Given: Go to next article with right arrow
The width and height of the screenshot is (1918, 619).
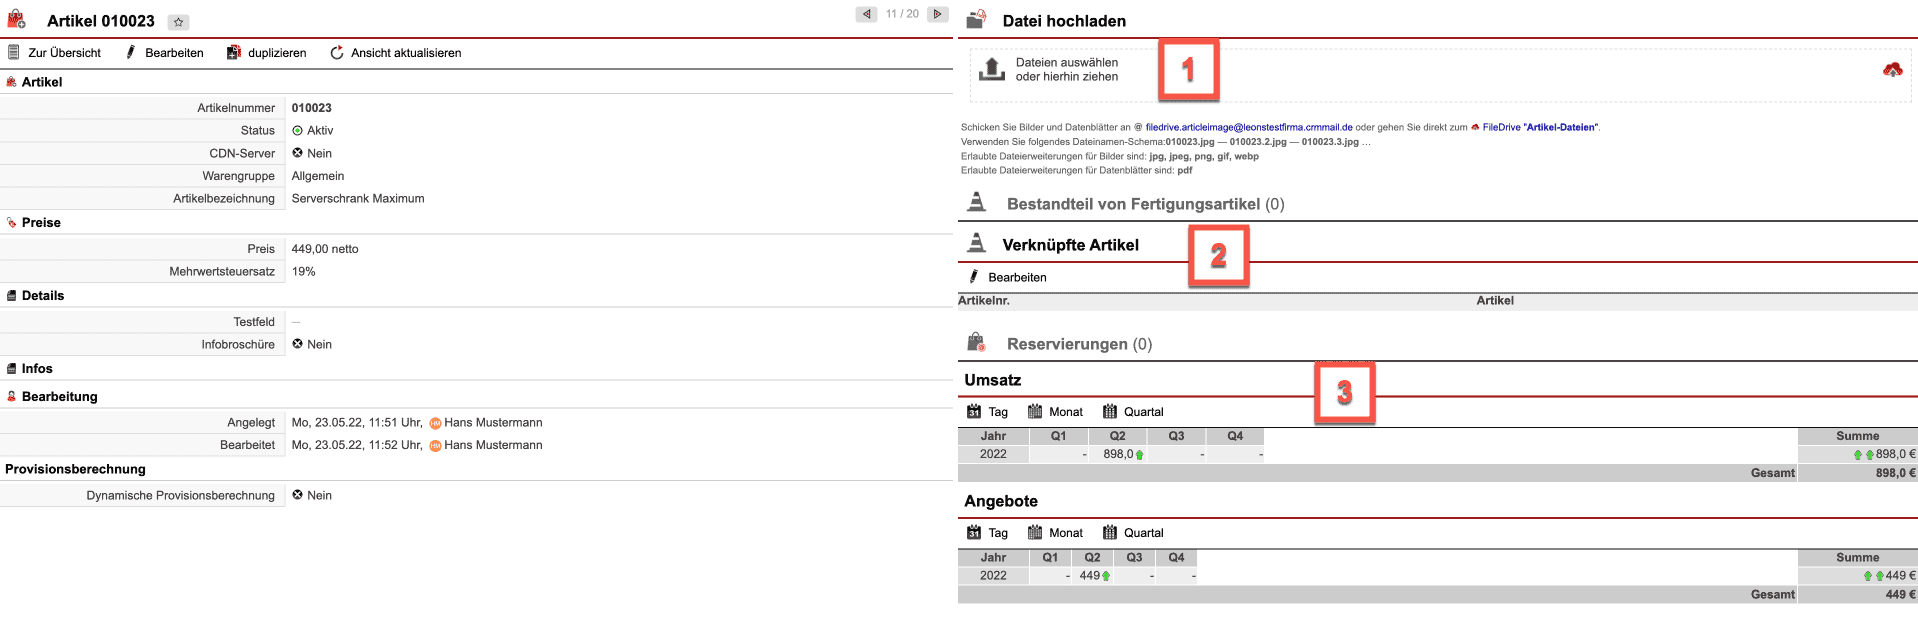Looking at the screenshot, I should click(x=937, y=14).
